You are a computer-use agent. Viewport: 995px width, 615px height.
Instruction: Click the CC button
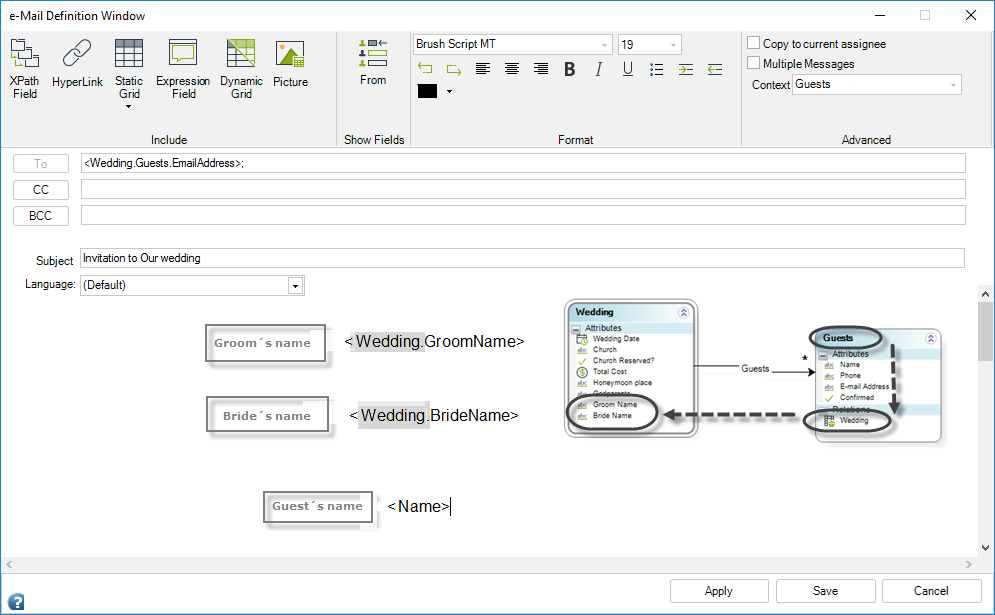[x=41, y=190]
